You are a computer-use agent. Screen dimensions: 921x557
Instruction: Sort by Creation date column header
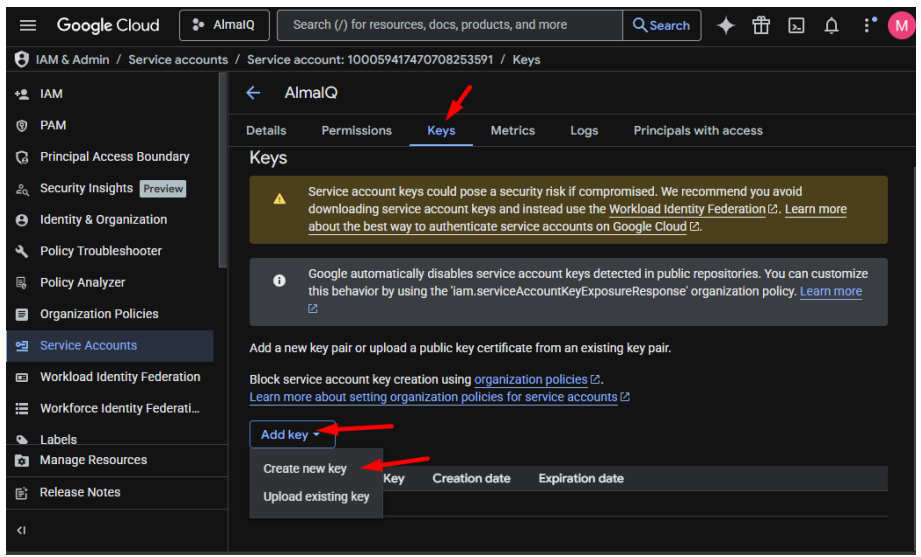[471, 478]
